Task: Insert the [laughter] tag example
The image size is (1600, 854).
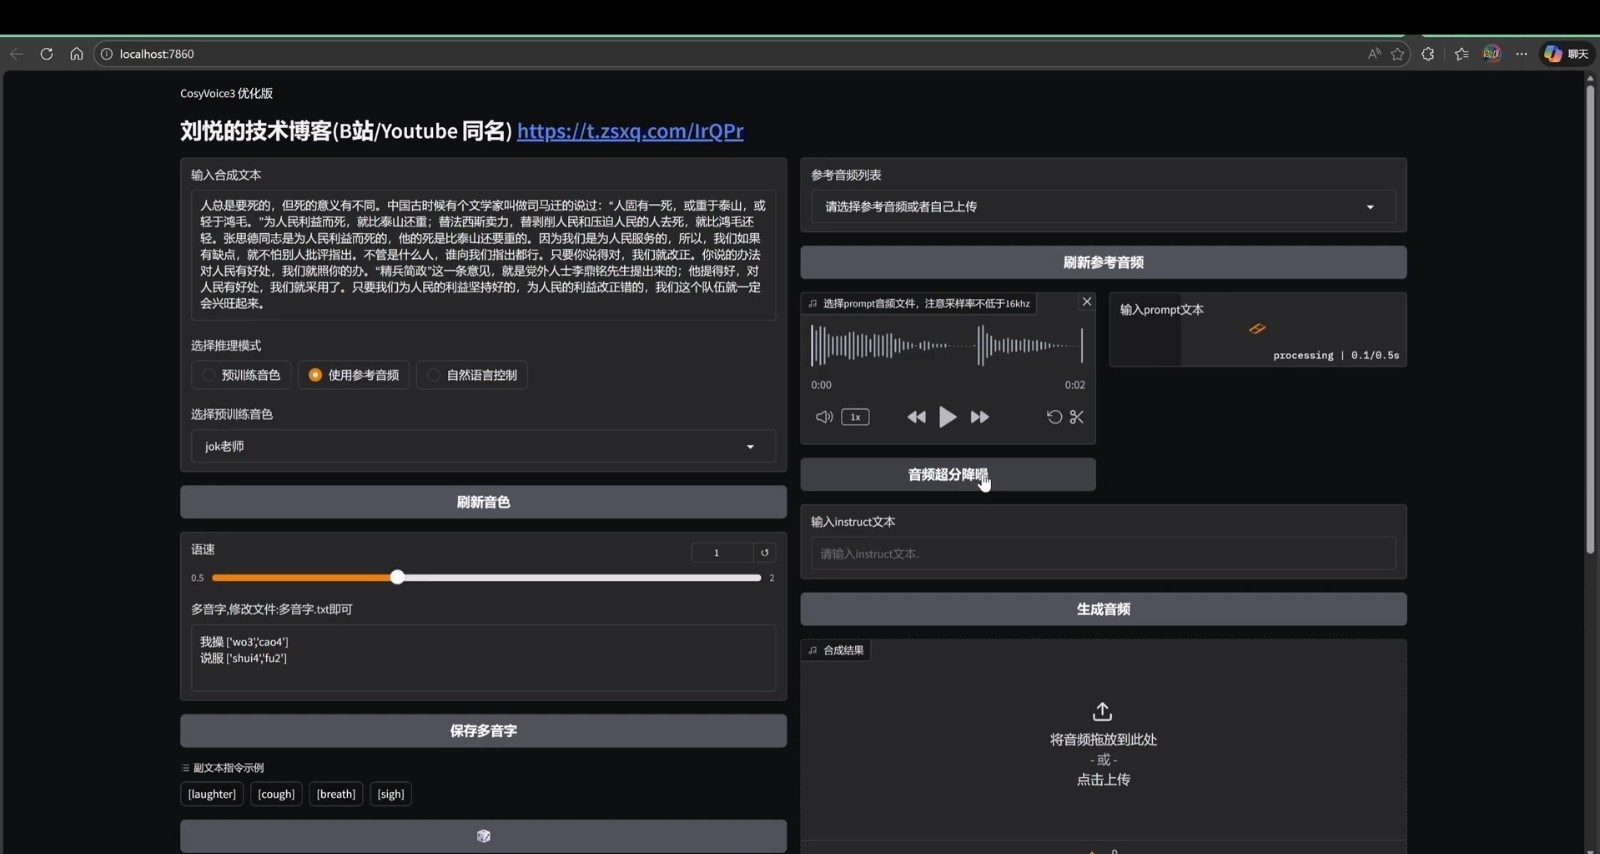Action: pos(212,794)
